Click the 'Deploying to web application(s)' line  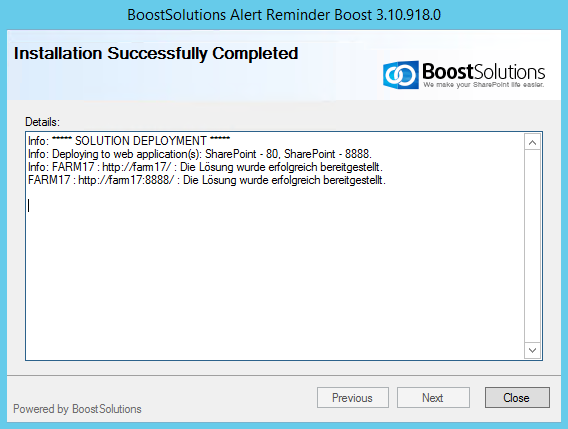point(200,154)
